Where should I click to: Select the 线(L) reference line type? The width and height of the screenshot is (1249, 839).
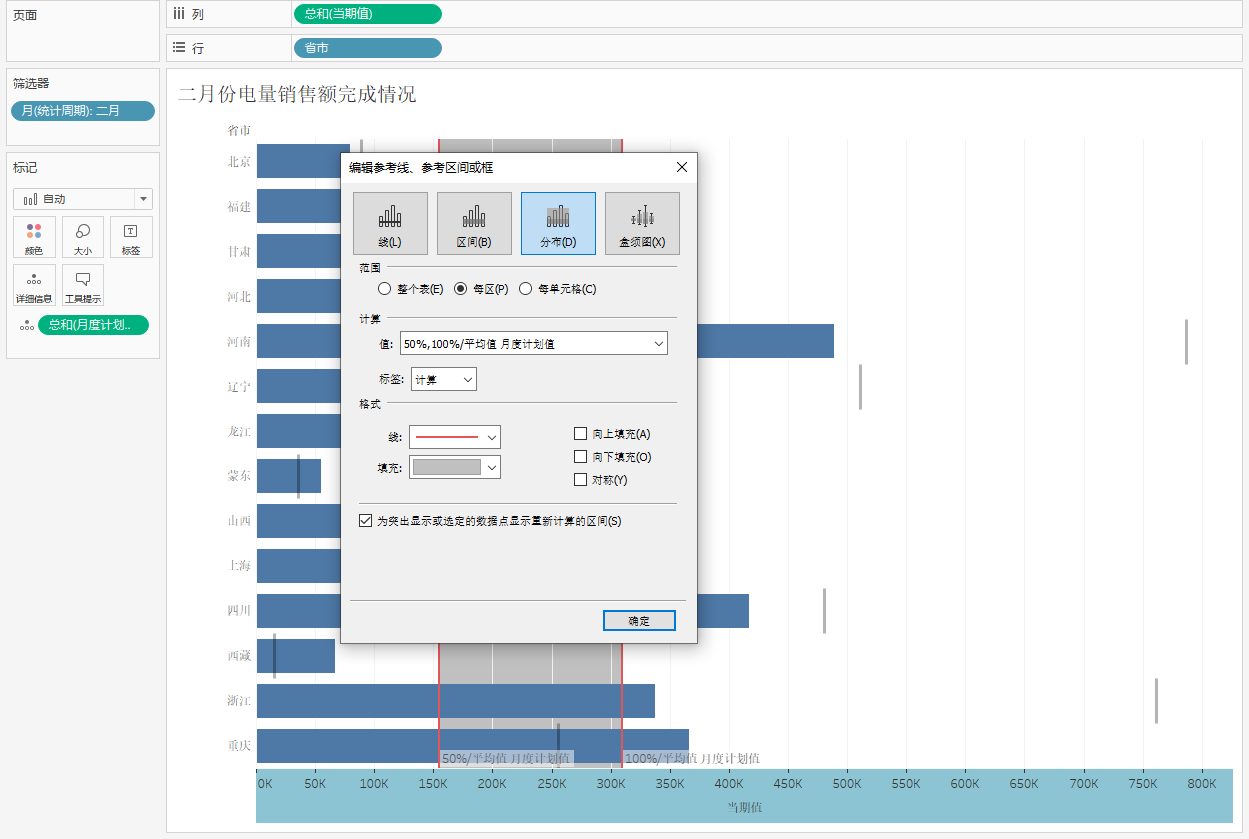[x=390, y=223]
